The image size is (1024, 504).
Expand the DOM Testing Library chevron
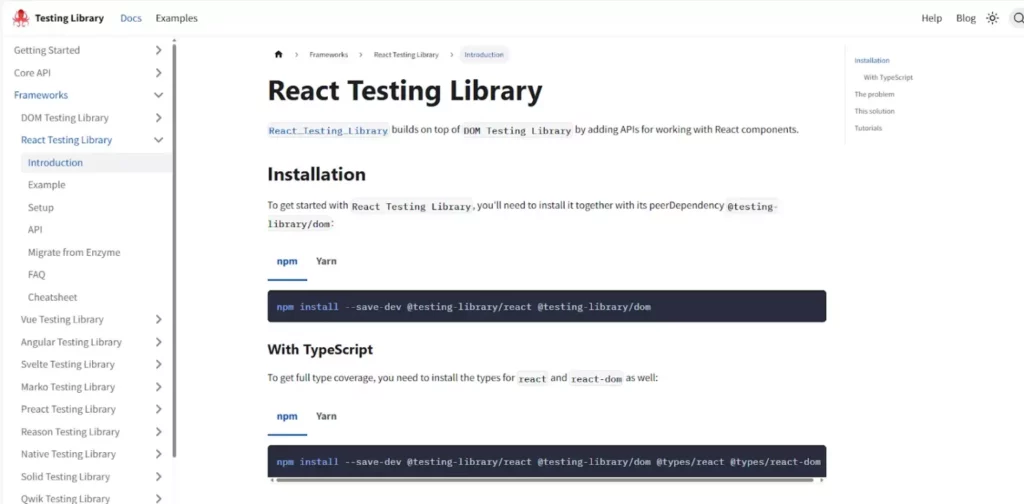click(x=159, y=118)
